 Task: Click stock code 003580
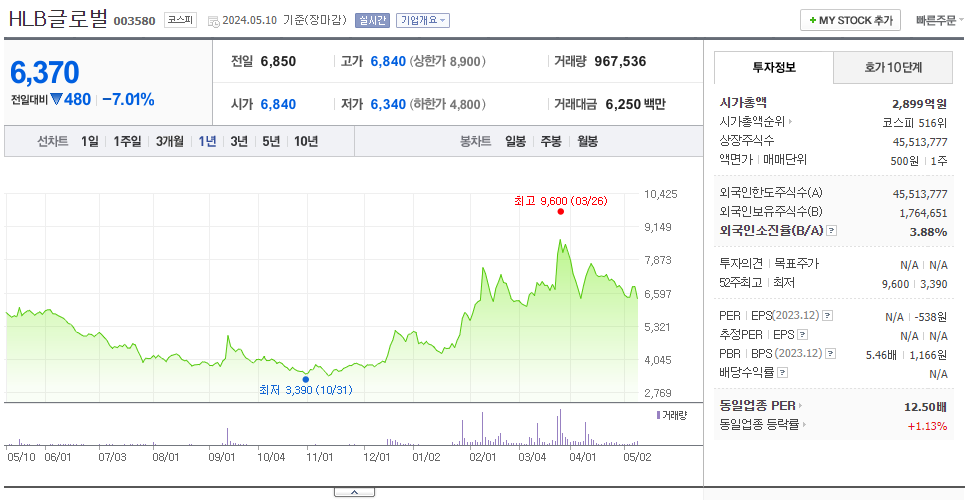click(x=135, y=22)
